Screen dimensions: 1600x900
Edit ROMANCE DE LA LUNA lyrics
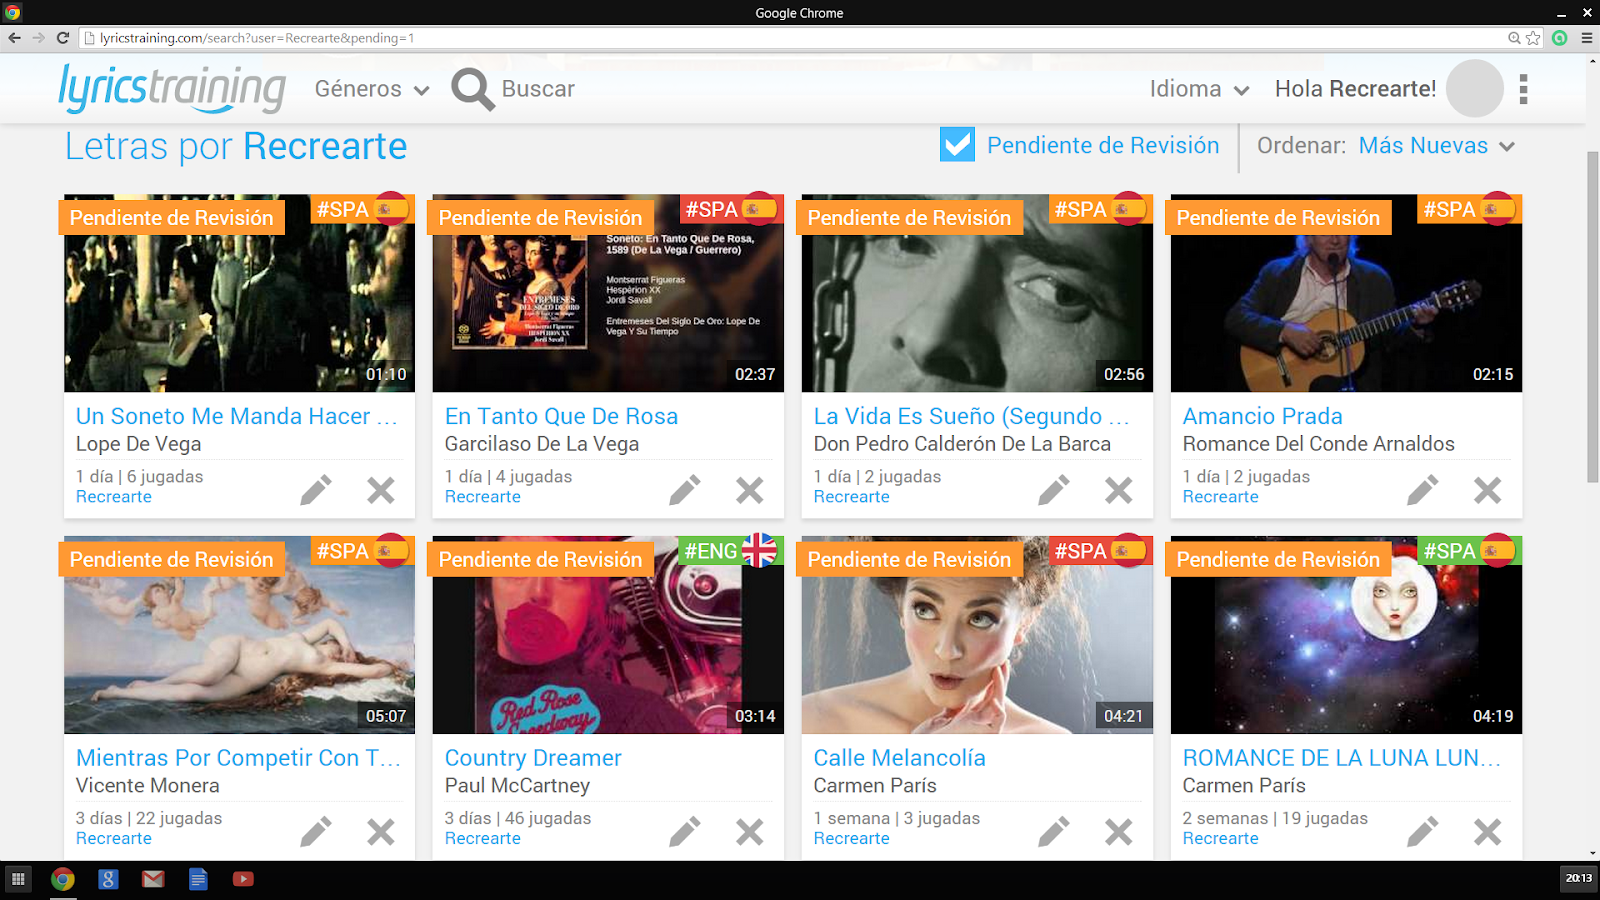tap(1423, 832)
